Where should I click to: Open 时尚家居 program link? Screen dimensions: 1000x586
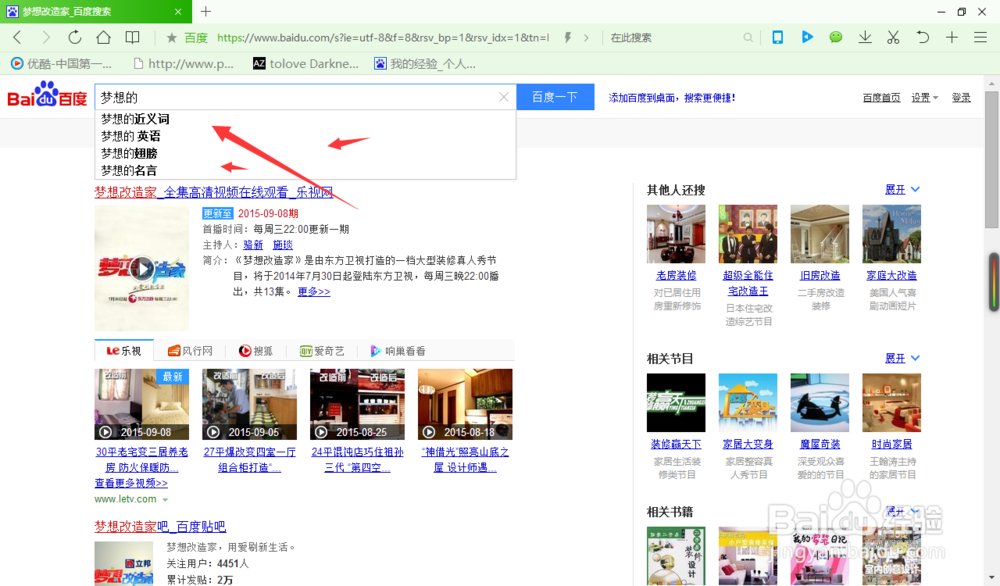892,444
